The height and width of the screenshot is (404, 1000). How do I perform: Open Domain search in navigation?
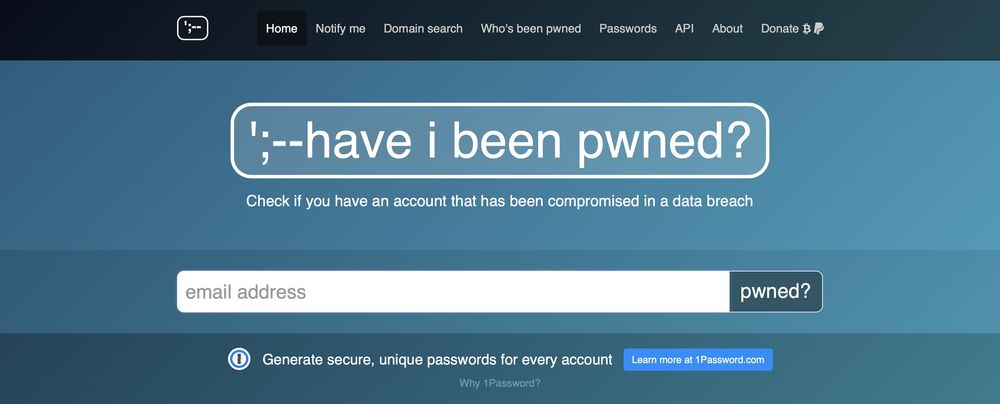click(423, 29)
